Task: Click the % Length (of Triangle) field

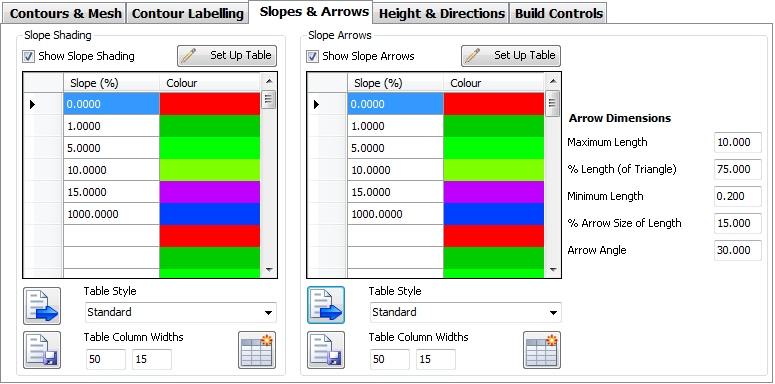Action: (737, 170)
